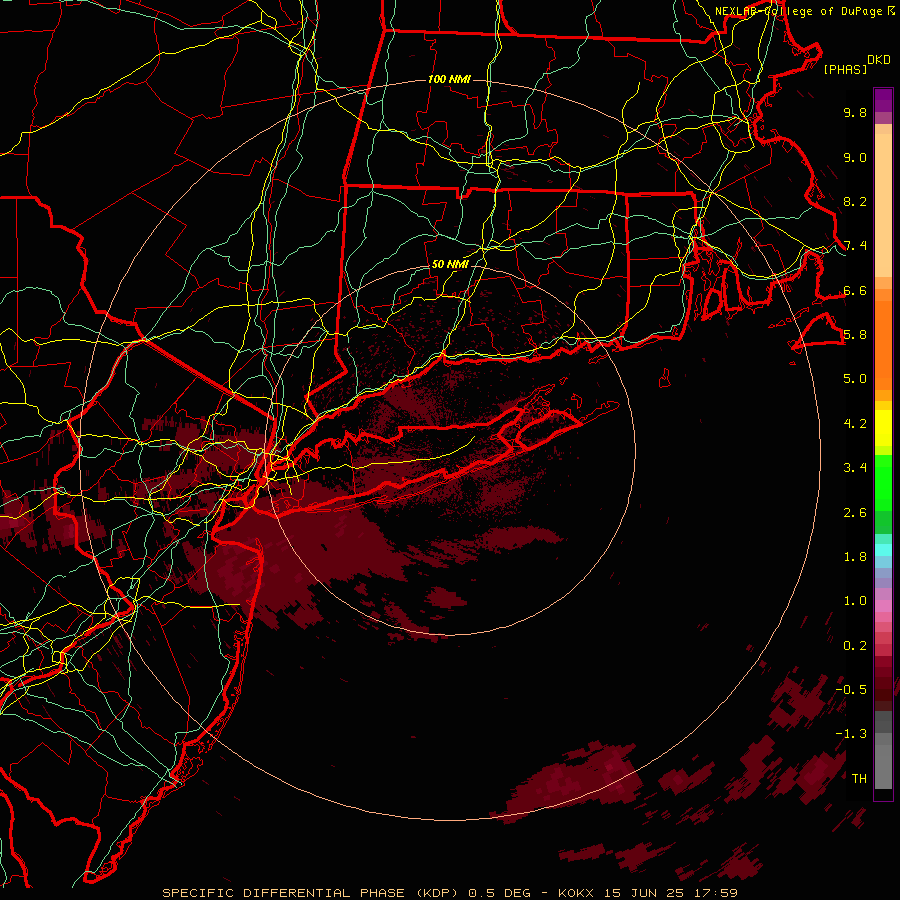The width and height of the screenshot is (900, 900).
Task: Click the 1.0 color scale value
Action: click(x=855, y=601)
